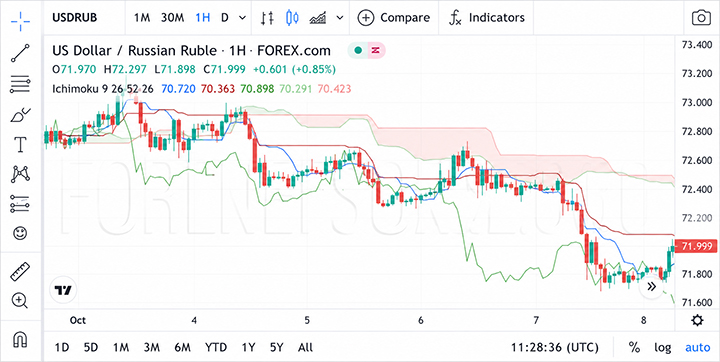720x362 pixels.
Task: Click the Ichimoku value 70.898
Action: (257, 89)
